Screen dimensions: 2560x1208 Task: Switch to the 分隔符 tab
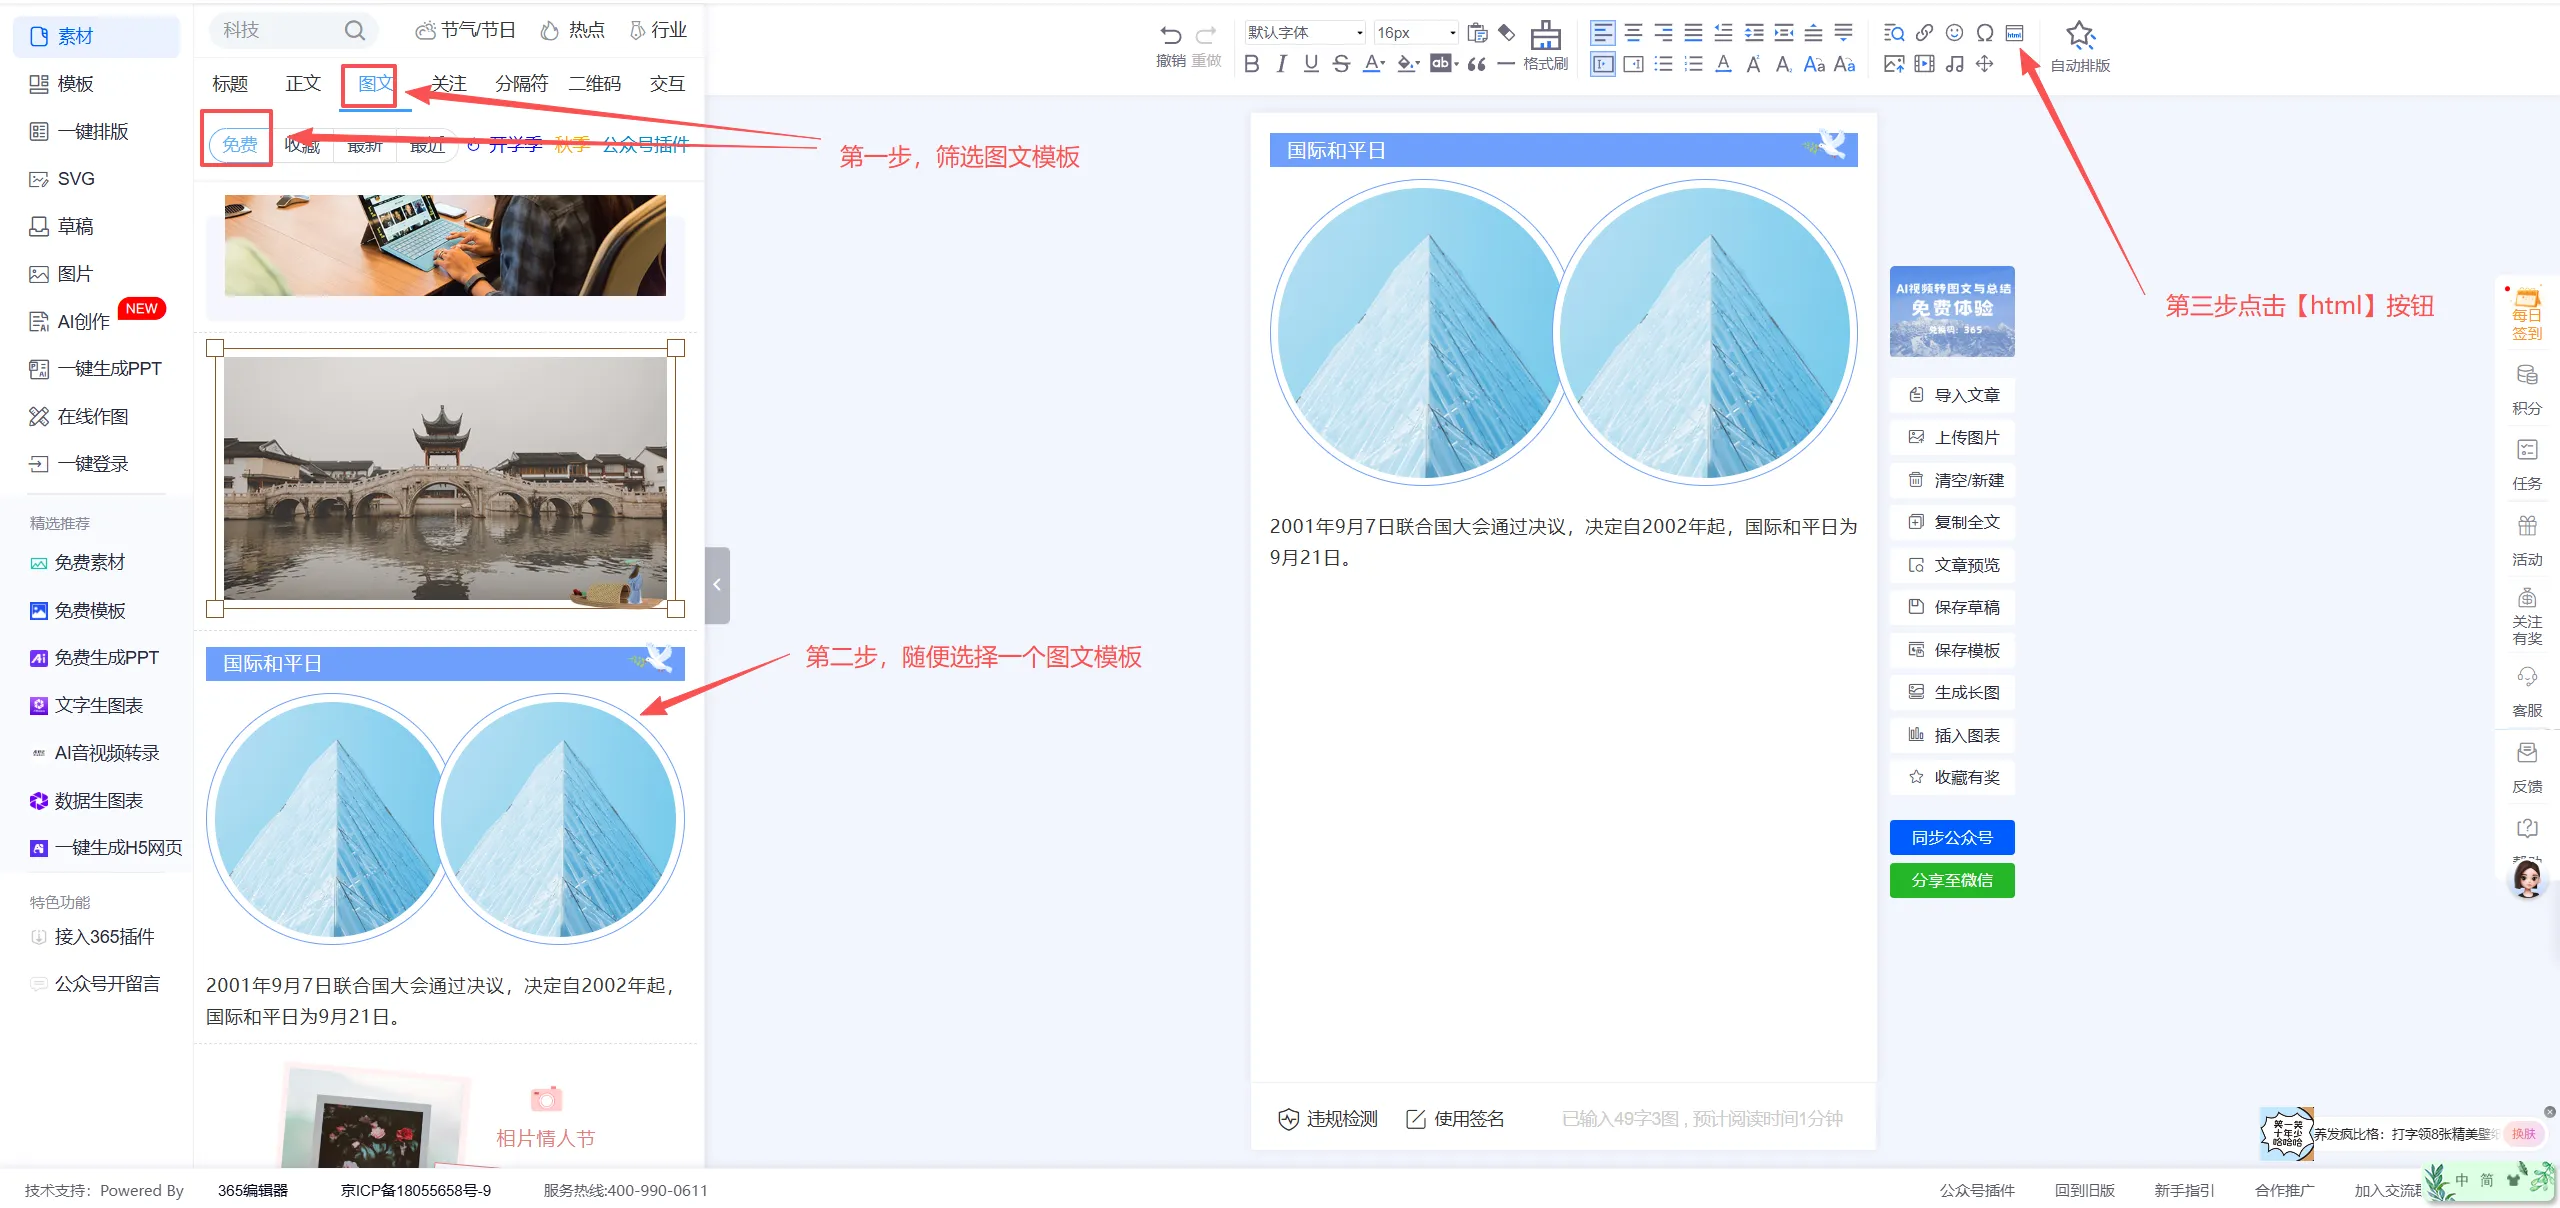[521, 84]
